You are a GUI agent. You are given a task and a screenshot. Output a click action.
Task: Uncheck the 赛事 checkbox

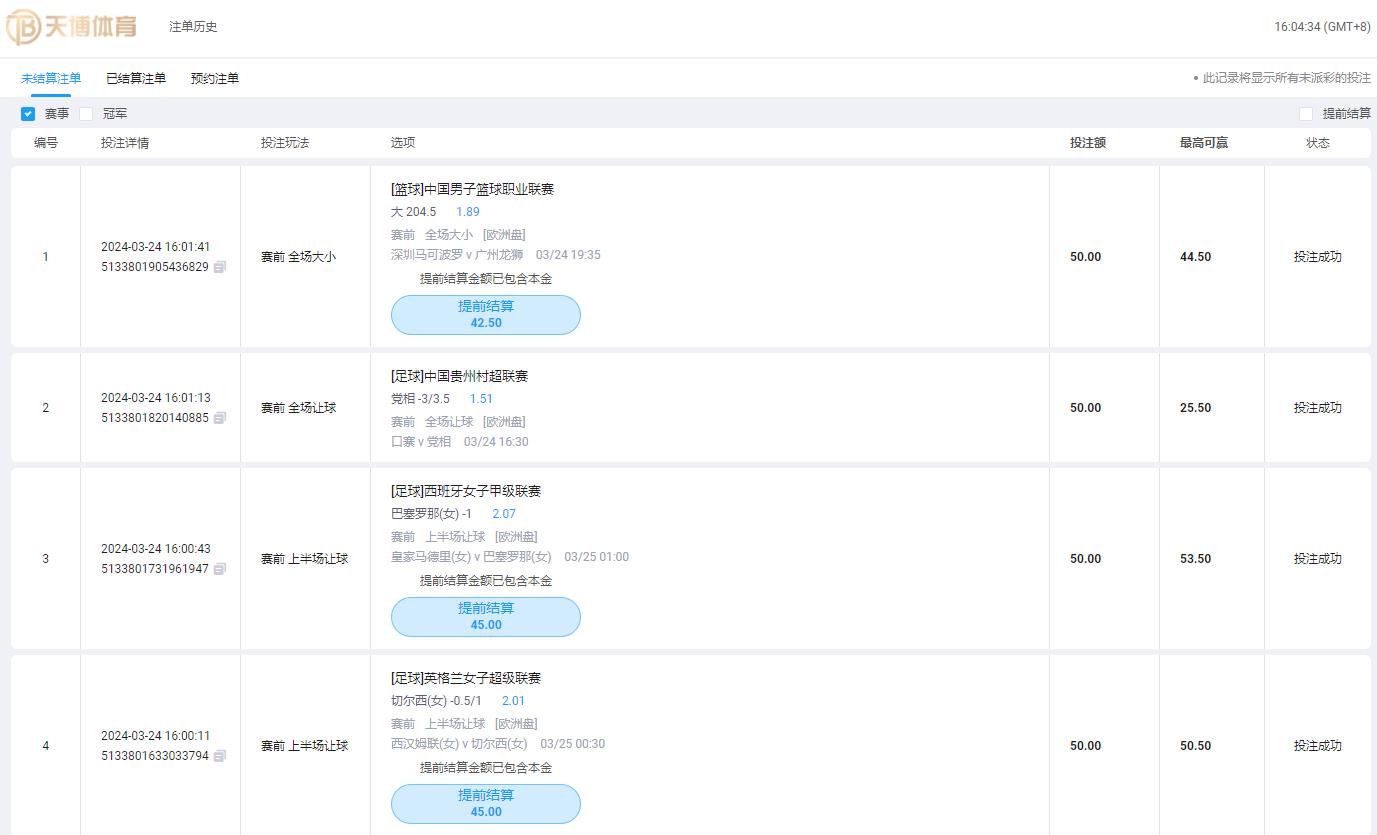(28, 114)
